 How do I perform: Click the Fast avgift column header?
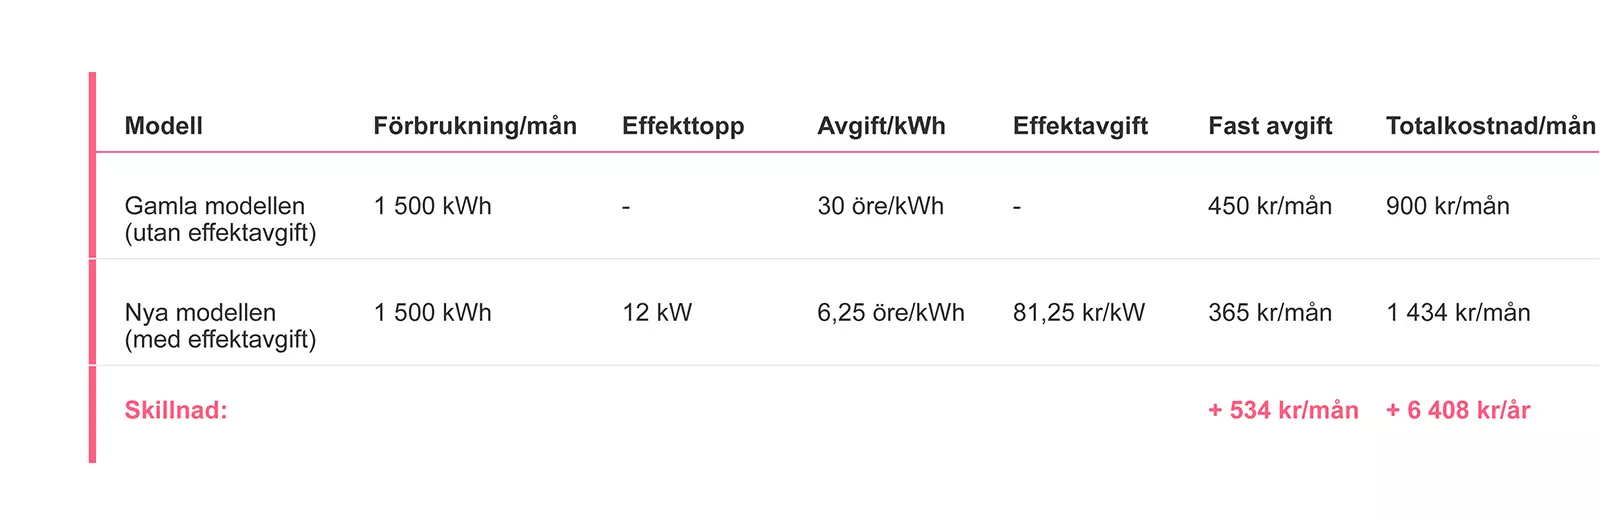tap(1270, 126)
